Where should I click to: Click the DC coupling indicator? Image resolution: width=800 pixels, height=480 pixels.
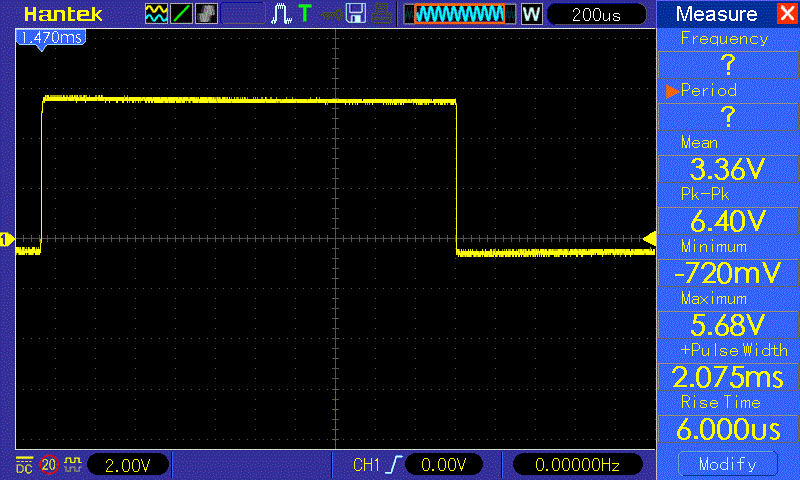point(23,465)
